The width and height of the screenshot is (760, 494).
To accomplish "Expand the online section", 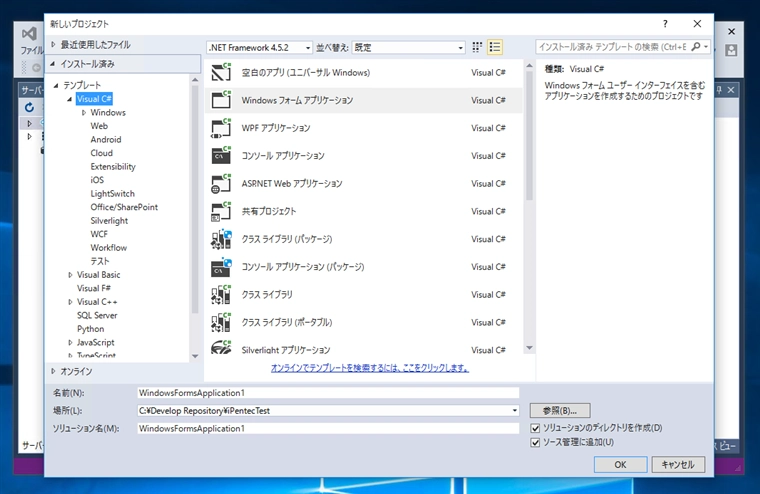I will point(53,371).
